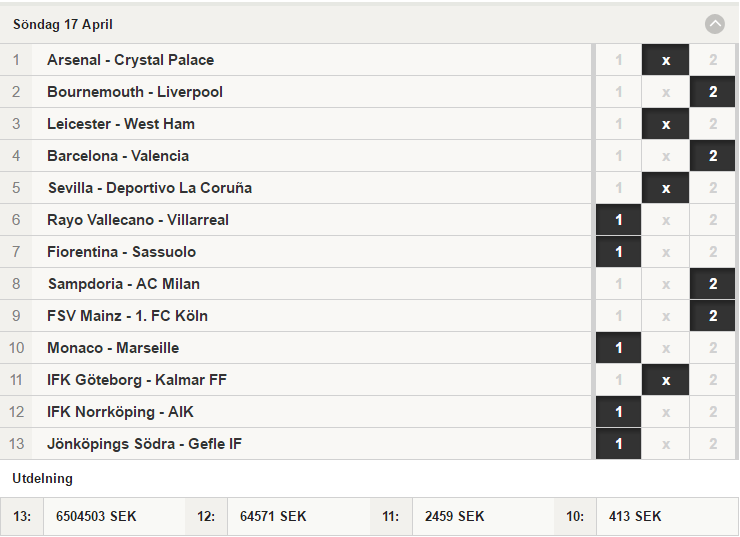Click the 12 rätt payout 64571 SEK
This screenshot has height=537, width=740.
273,516
